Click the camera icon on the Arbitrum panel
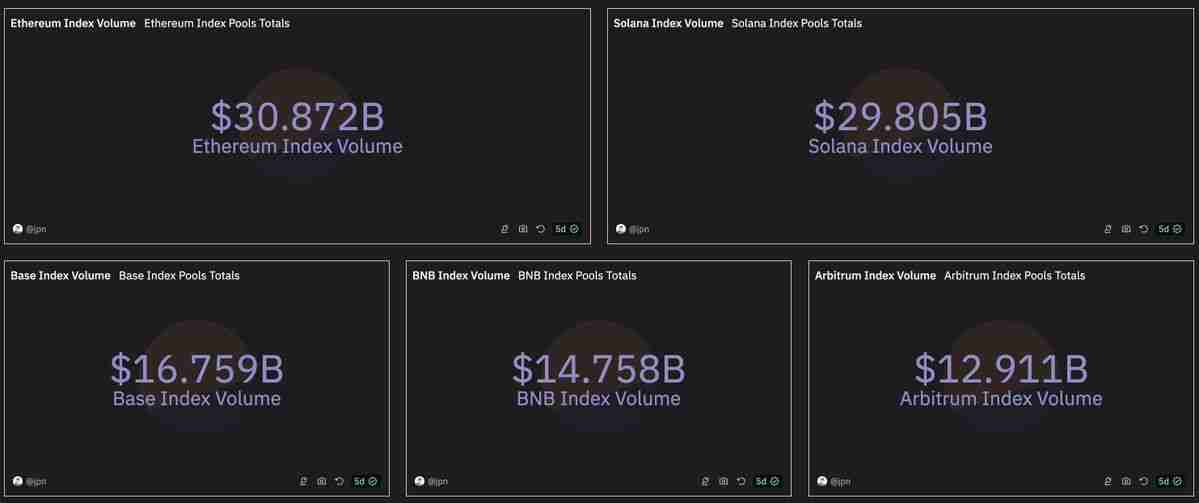Viewport: 1199px width, 503px height. click(x=1126, y=481)
